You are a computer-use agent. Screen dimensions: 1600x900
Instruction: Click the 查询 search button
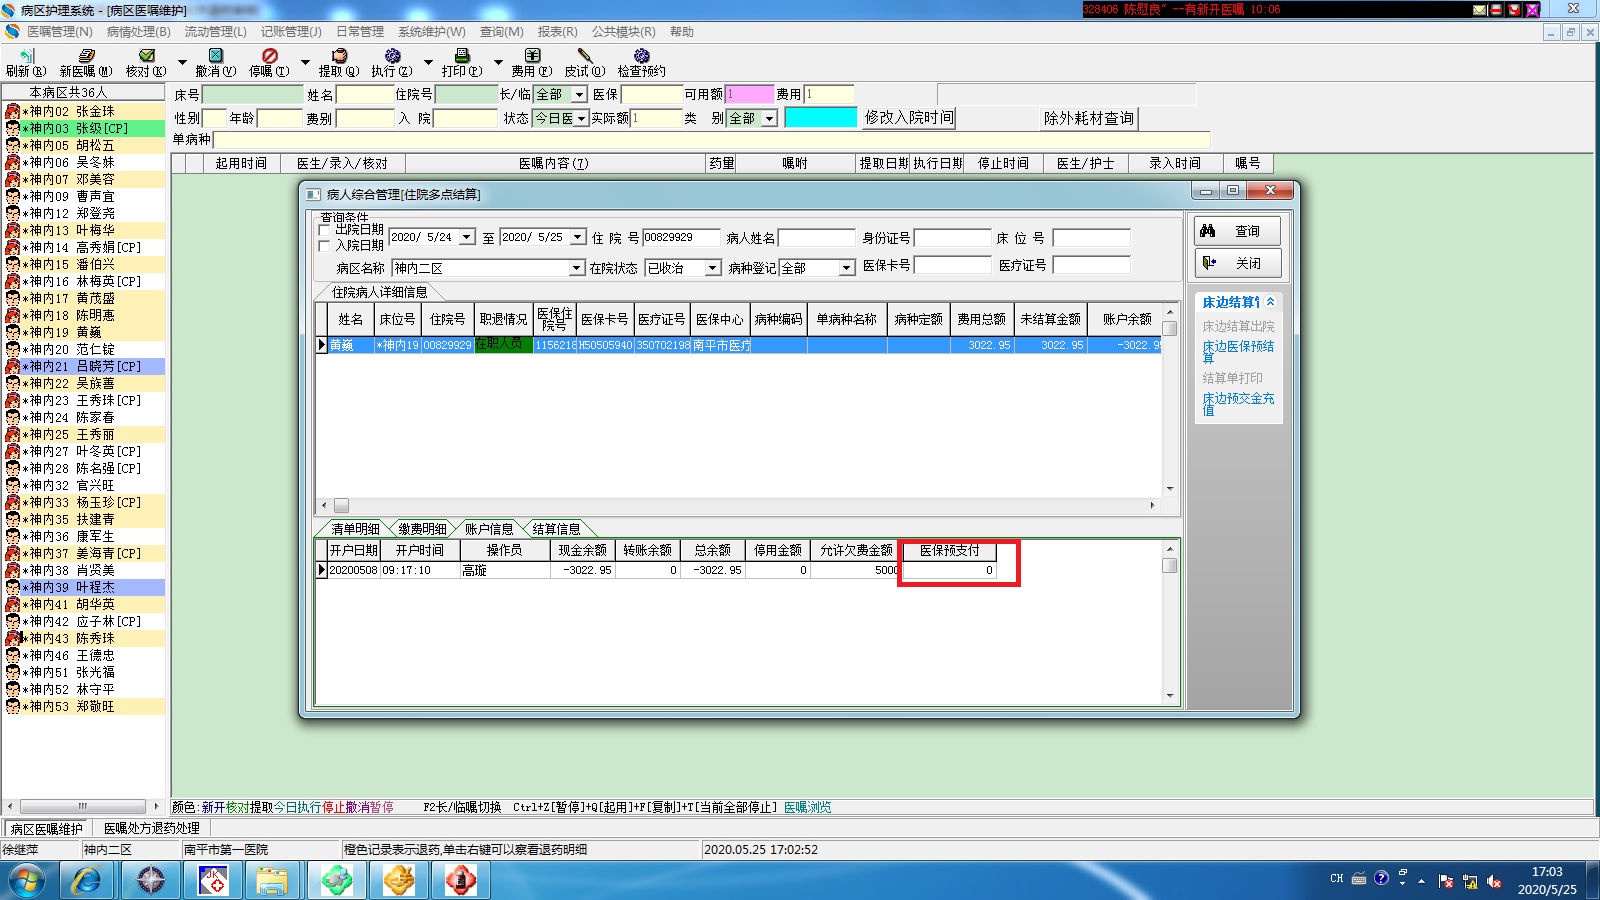click(x=1237, y=231)
